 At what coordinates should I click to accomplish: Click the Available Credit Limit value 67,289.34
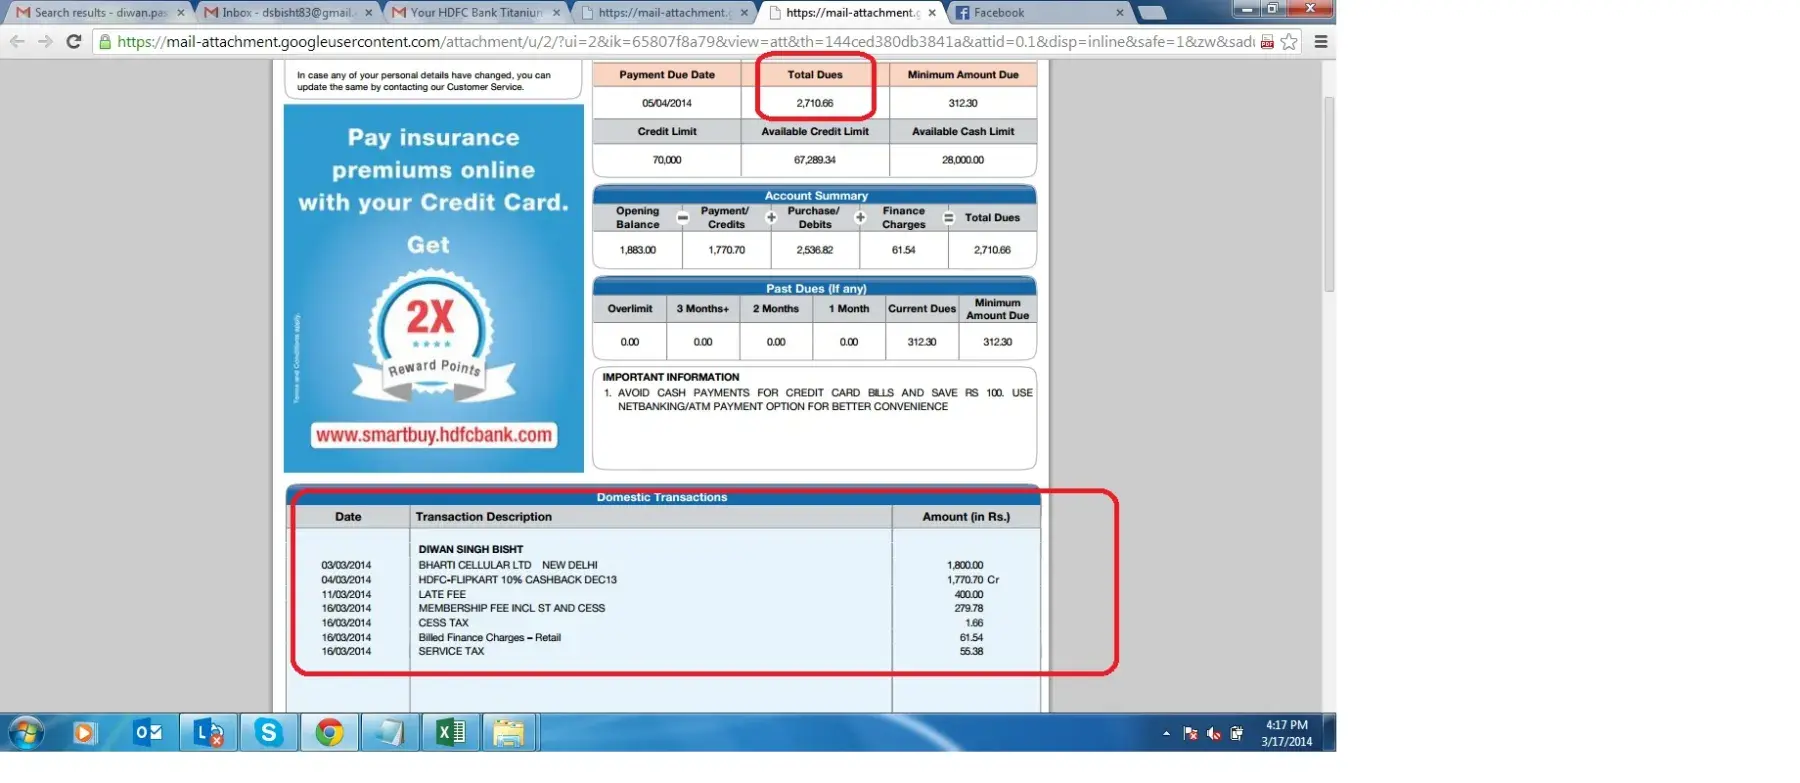(815, 160)
